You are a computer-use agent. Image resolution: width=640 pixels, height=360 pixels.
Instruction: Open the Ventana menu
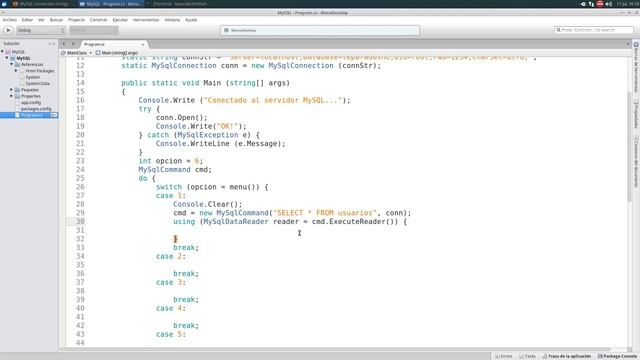(x=172, y=20)
